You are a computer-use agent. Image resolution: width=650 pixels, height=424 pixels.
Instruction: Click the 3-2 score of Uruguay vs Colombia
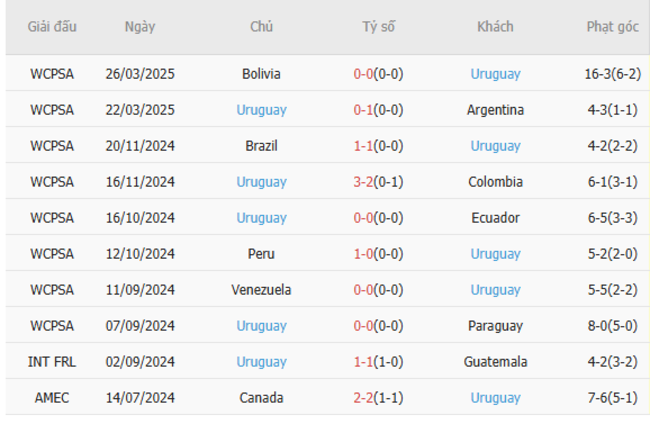[x=364, y=182]
